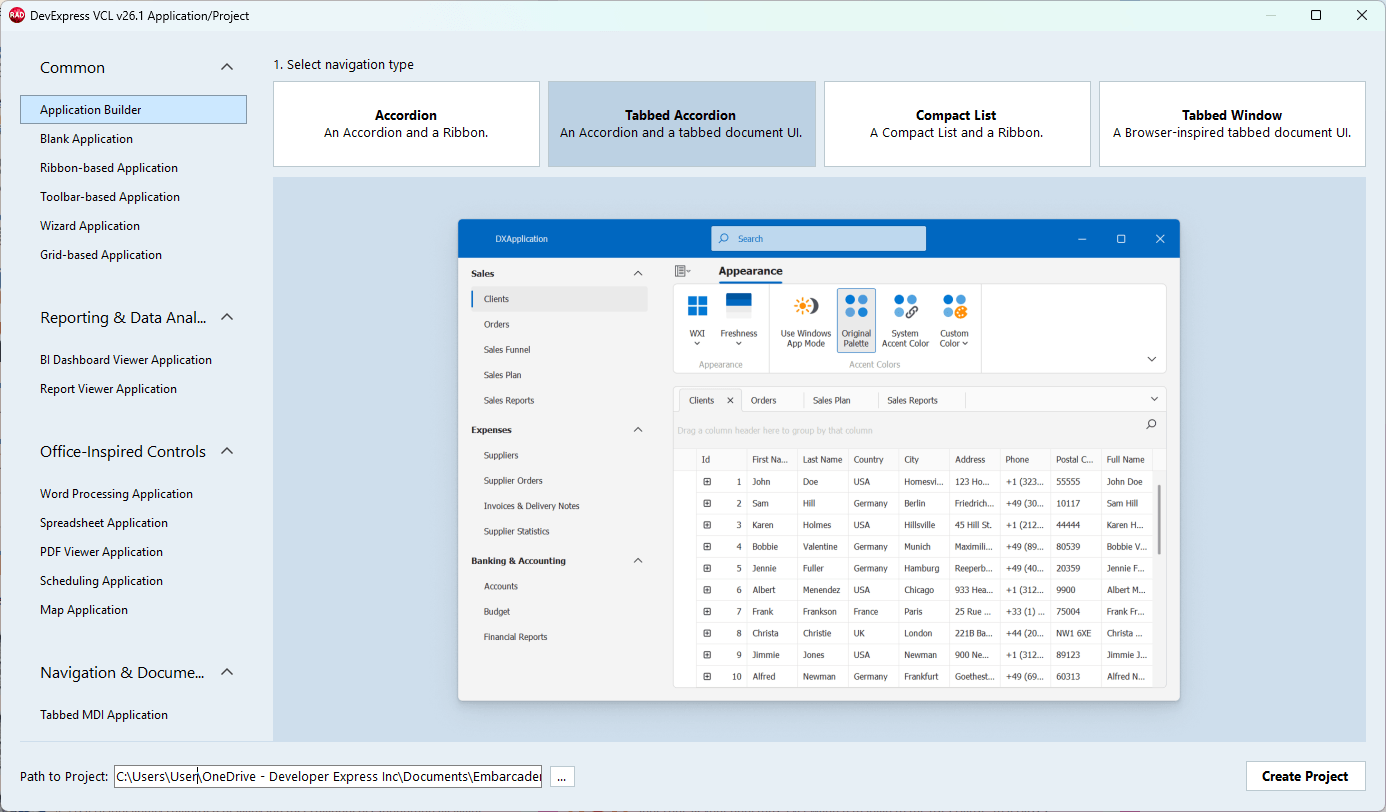Collapse the Banking & Accounting accordion group
The width and height of the screenshot is (1386, 812).
(x=638, y=561)
